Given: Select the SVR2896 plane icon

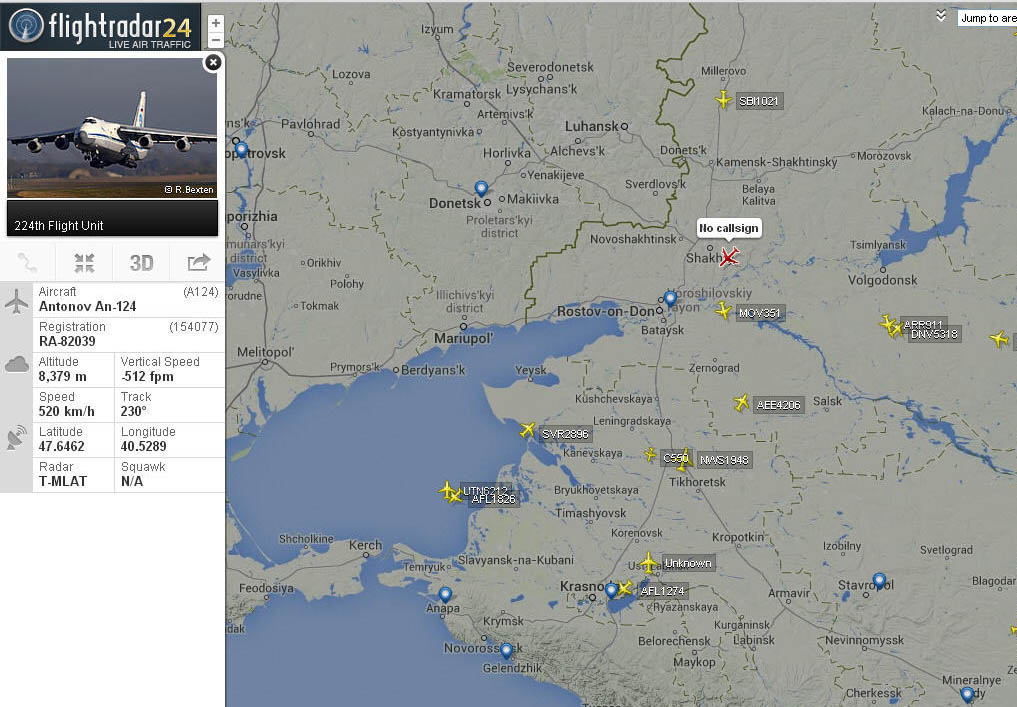Looking at the screenshot, I should pyautogui.click(x=528, y=429).
